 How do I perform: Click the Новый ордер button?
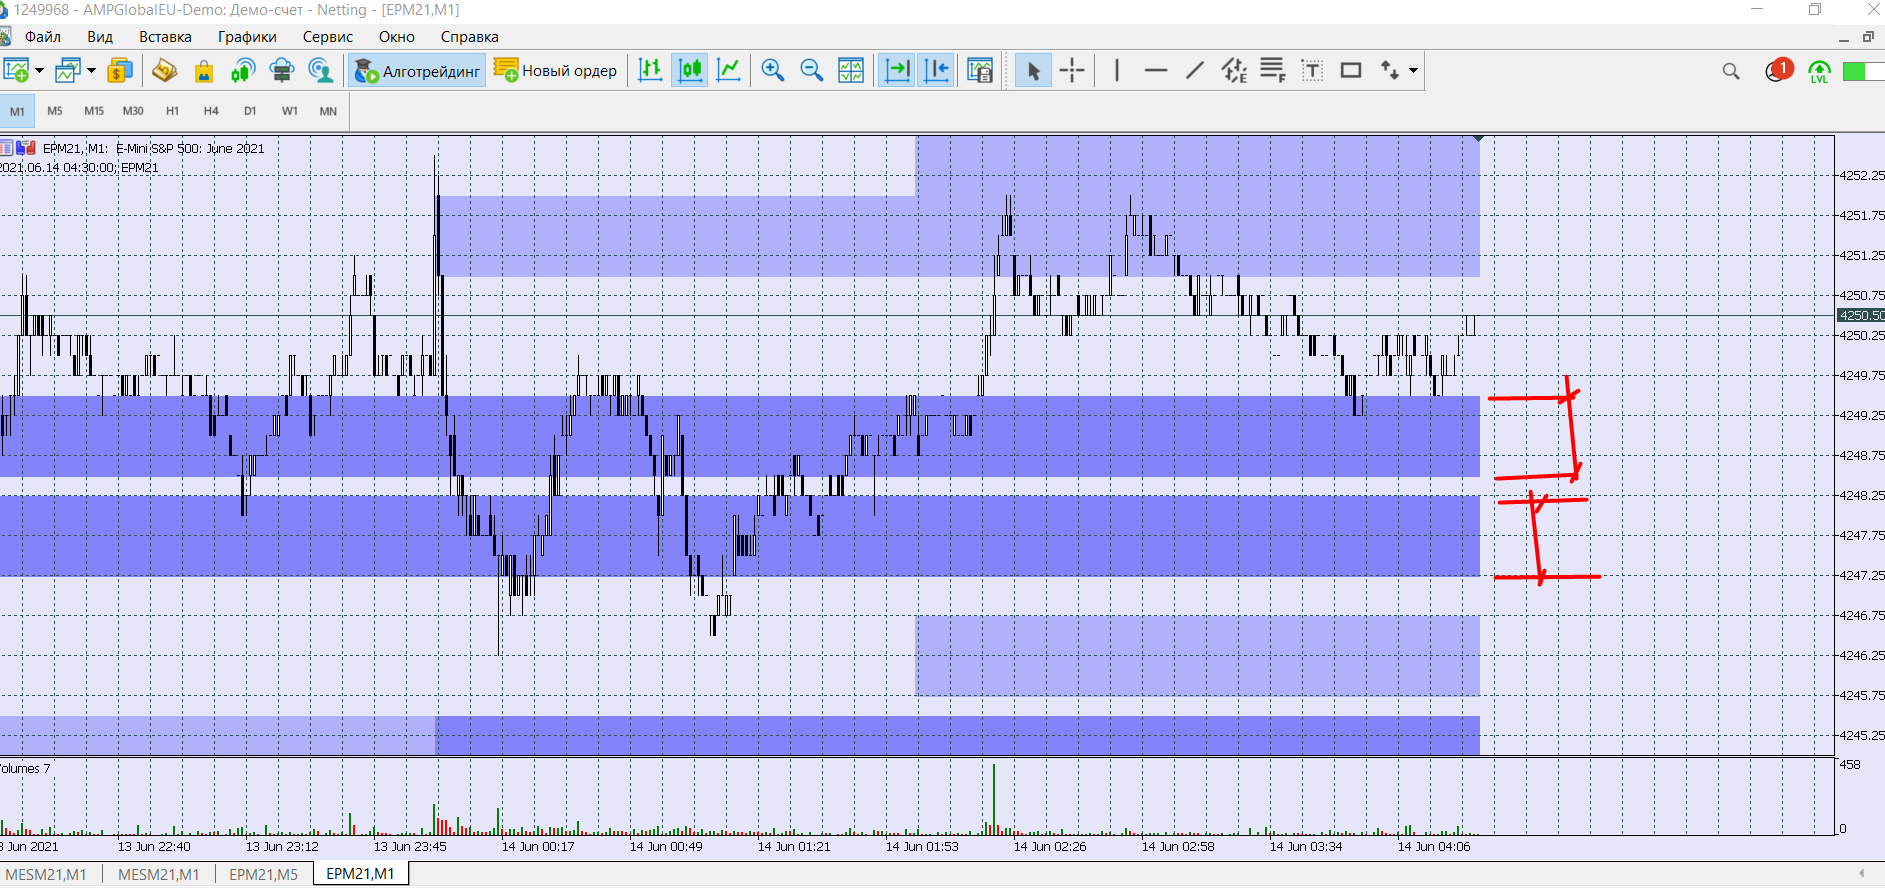[x=556, y=70]
